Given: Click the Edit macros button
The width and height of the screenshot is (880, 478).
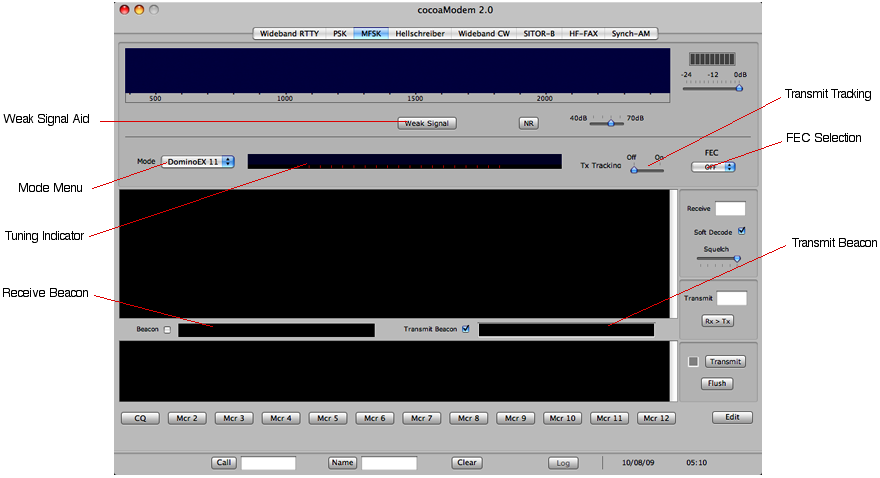Looking at the screenshot, I should pos(732,417).
